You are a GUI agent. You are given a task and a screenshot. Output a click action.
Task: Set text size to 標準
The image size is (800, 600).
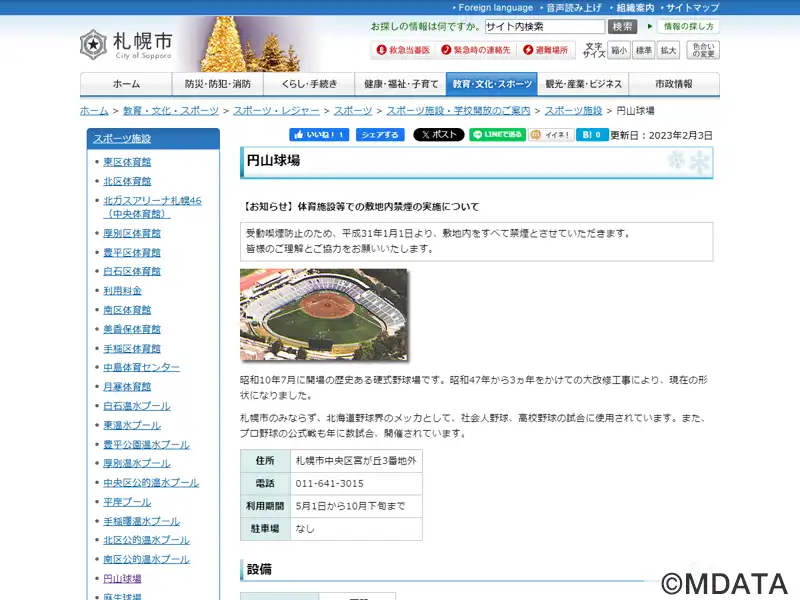tap(644, 50)
